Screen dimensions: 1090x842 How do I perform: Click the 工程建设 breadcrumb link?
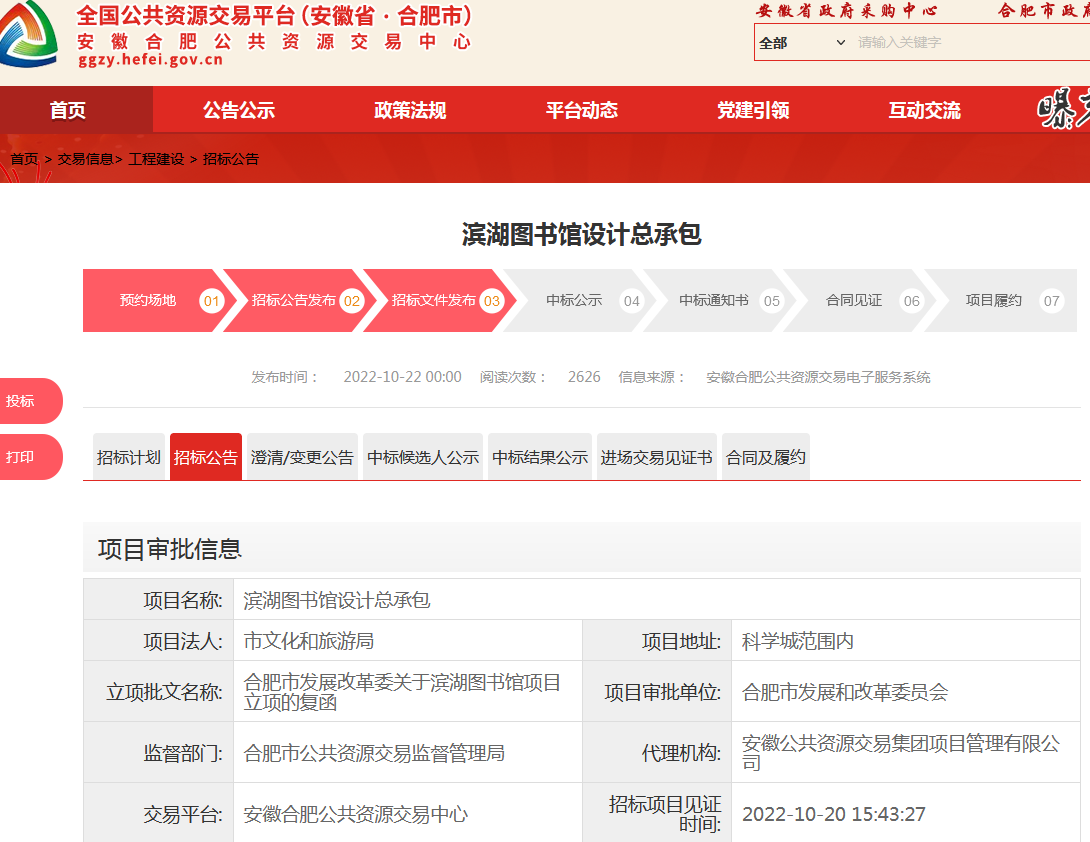point(156,159)
